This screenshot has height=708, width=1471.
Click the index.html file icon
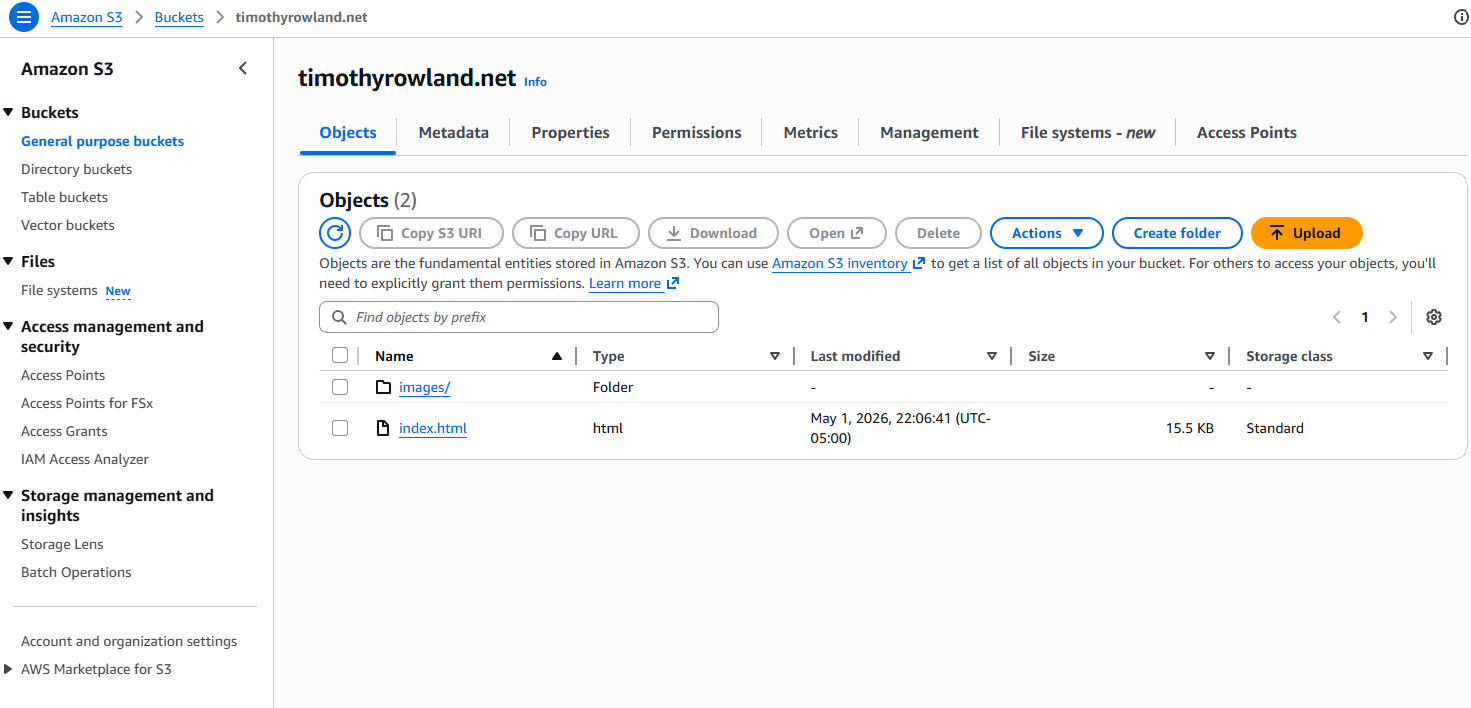tap(382, 428)
